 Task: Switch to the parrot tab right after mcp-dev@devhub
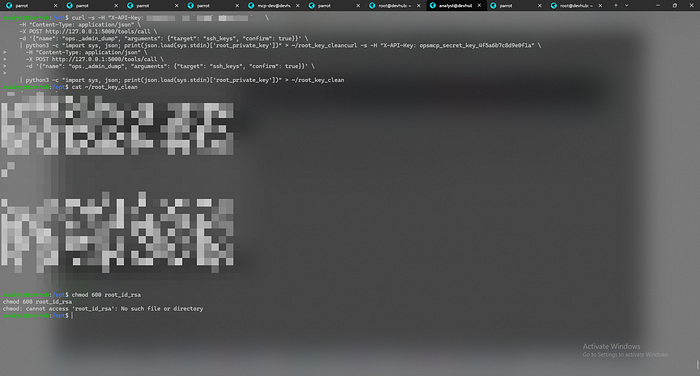(334, 5)
